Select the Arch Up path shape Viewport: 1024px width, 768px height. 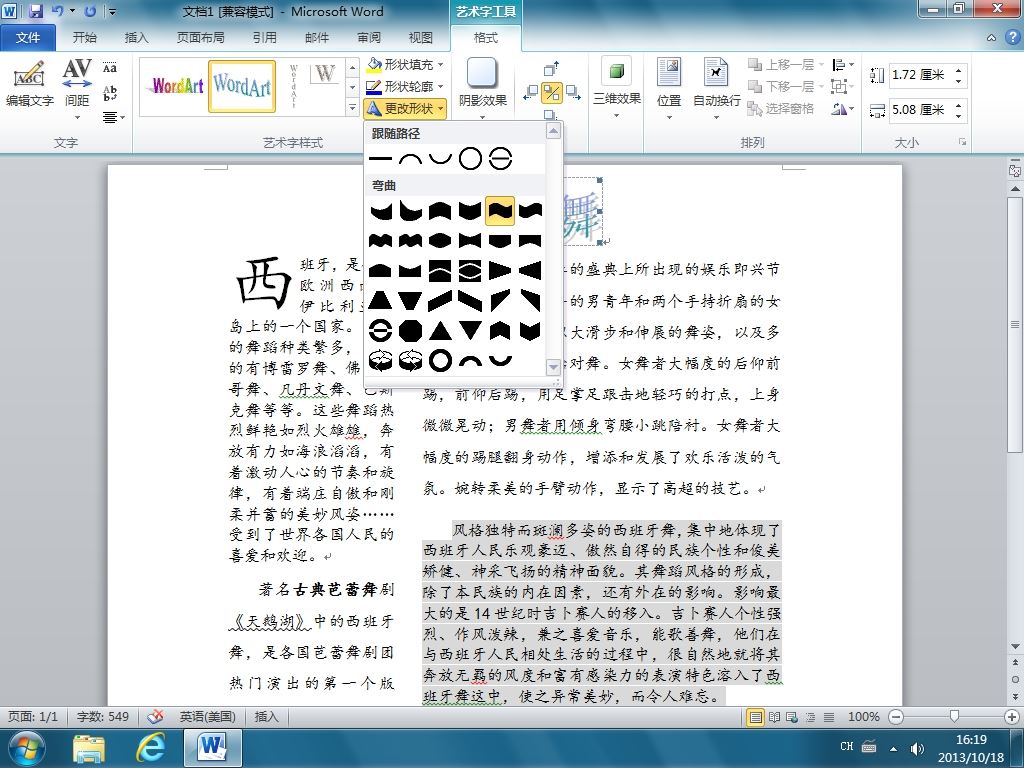click(x=410, y=158)
